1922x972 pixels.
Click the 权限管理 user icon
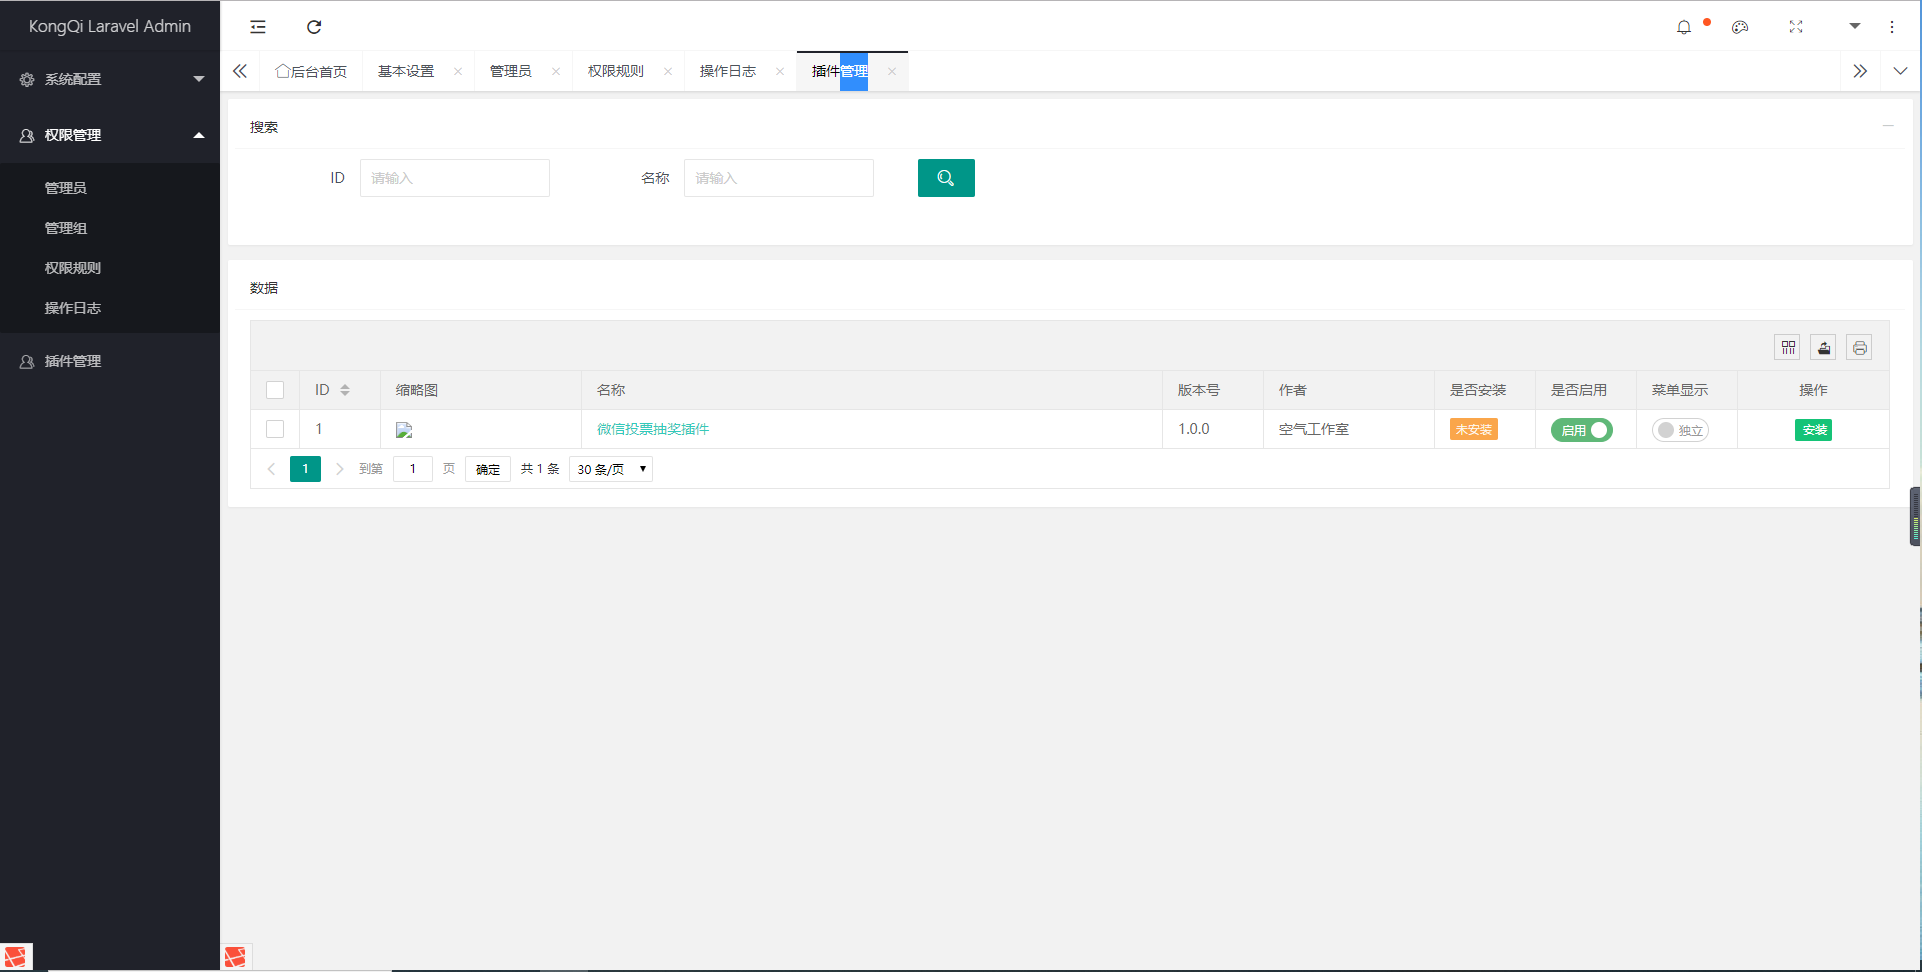[x=27, y=135]
